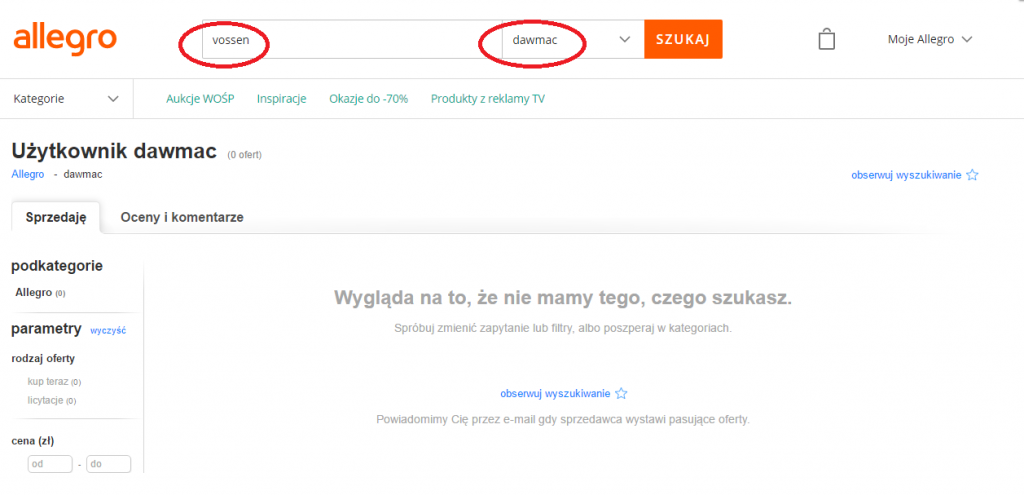
Task: Select the 'licytacje' offer type filter
Action: 52,400
